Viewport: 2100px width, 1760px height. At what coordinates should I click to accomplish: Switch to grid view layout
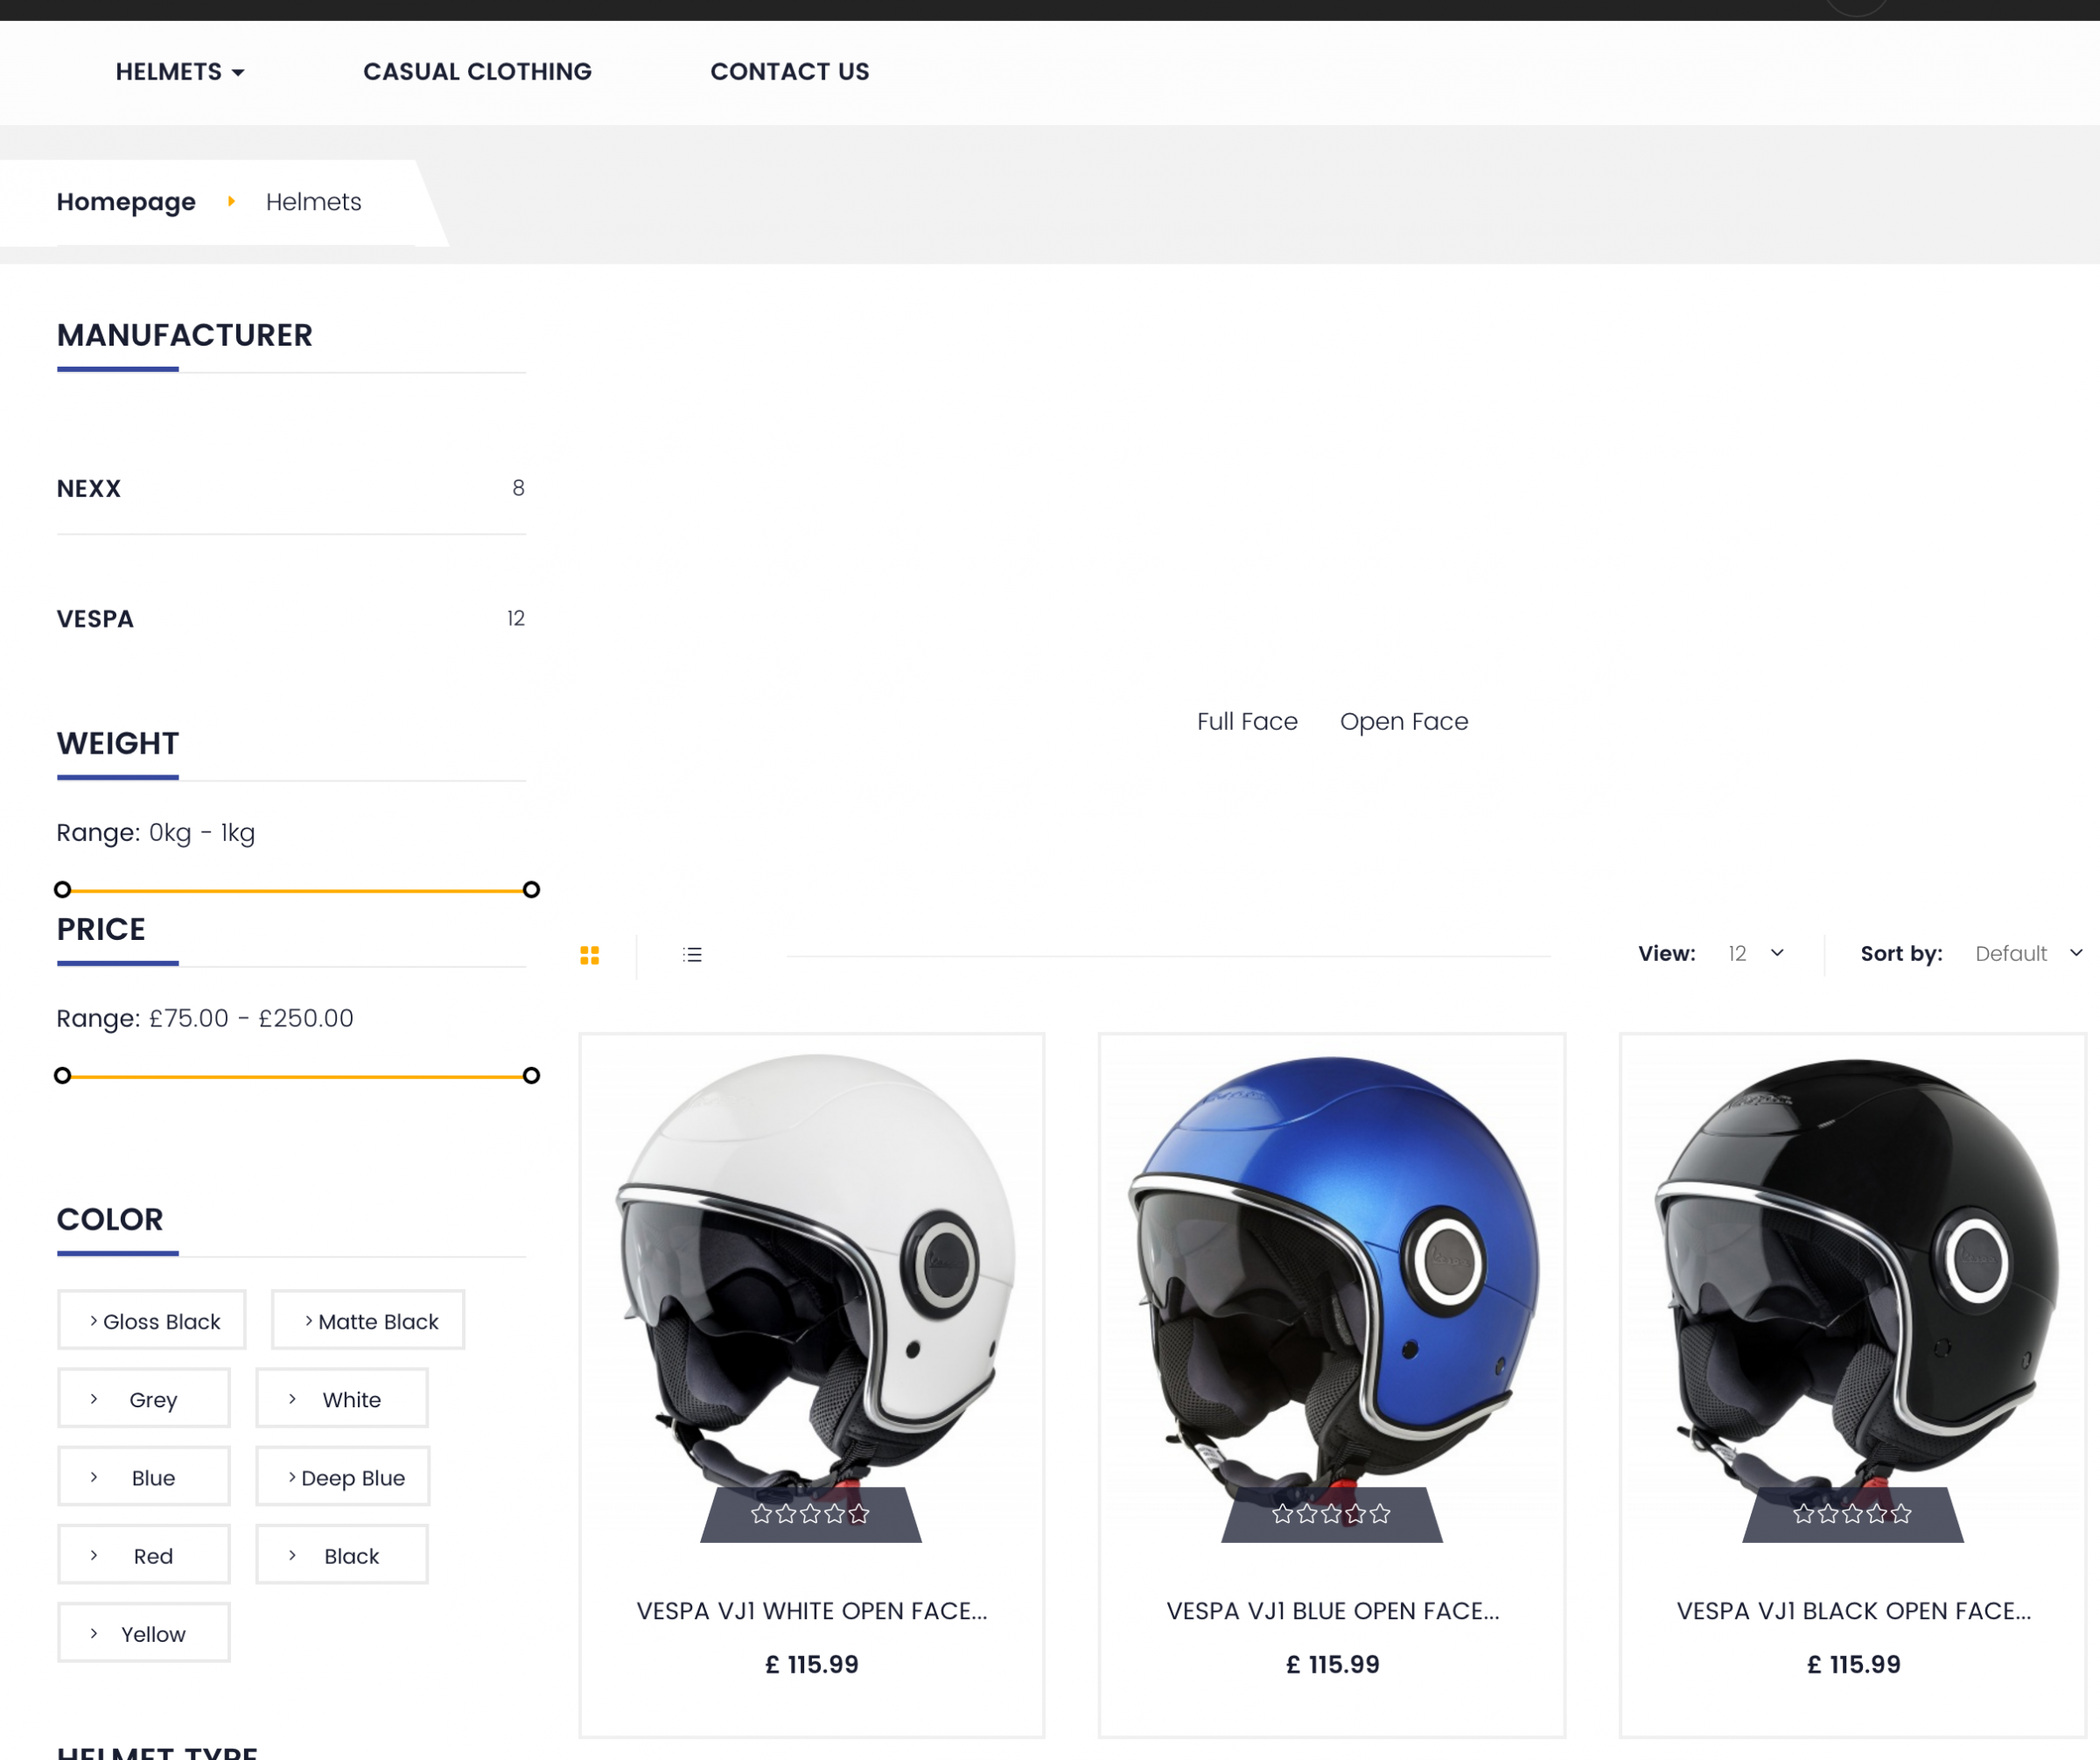click(x=589, y=955)
